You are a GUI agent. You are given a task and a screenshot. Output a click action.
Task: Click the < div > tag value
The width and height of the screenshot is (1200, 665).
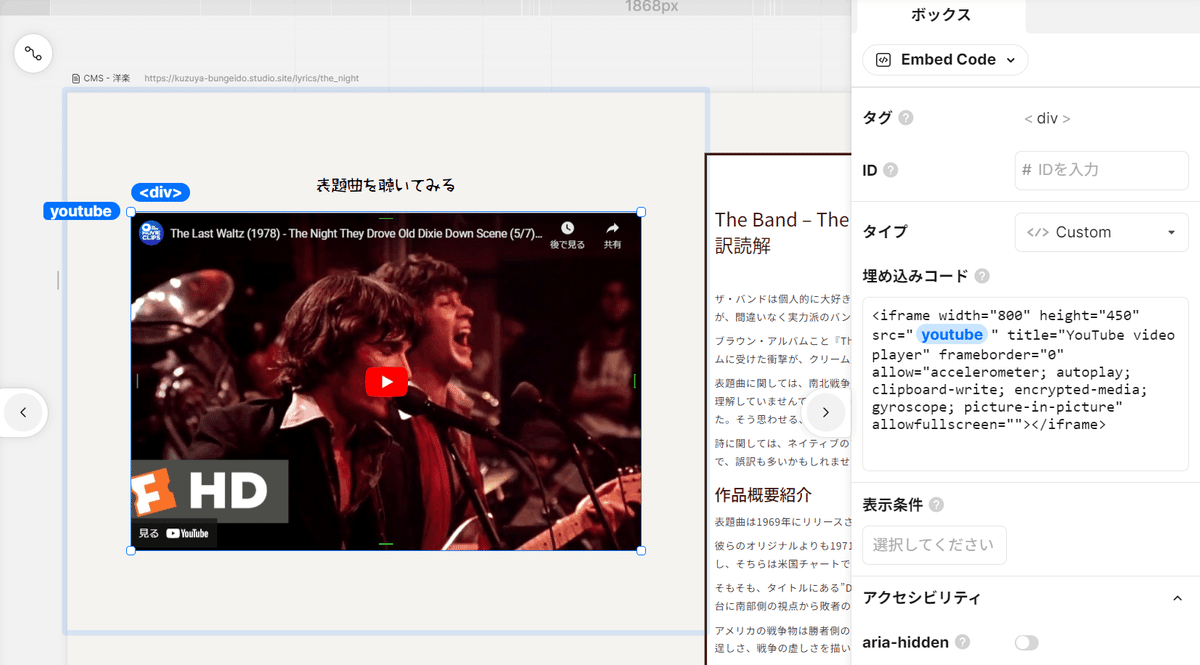click(x=1047, y=118)
